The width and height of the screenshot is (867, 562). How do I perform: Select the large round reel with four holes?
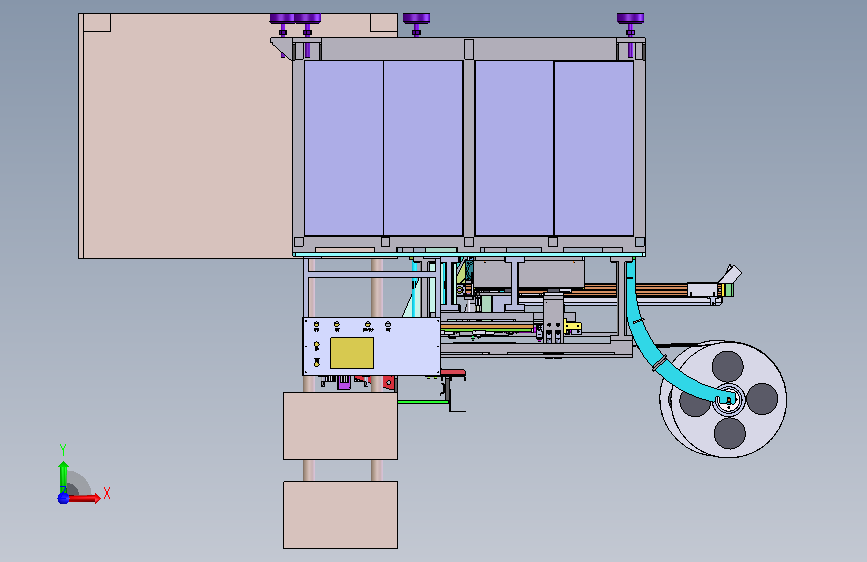click(x=729, y=399)
